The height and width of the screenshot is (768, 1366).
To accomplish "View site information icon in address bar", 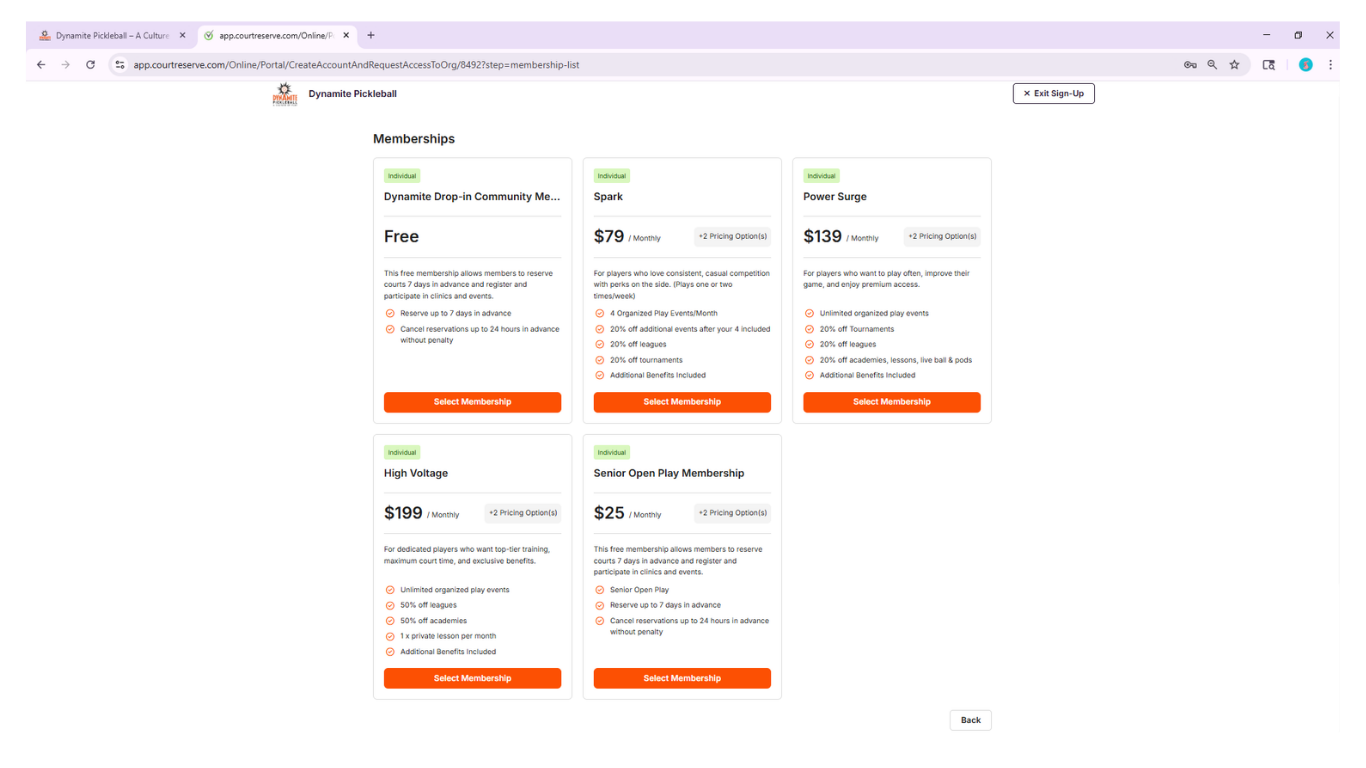I will [x=120, y=65].
